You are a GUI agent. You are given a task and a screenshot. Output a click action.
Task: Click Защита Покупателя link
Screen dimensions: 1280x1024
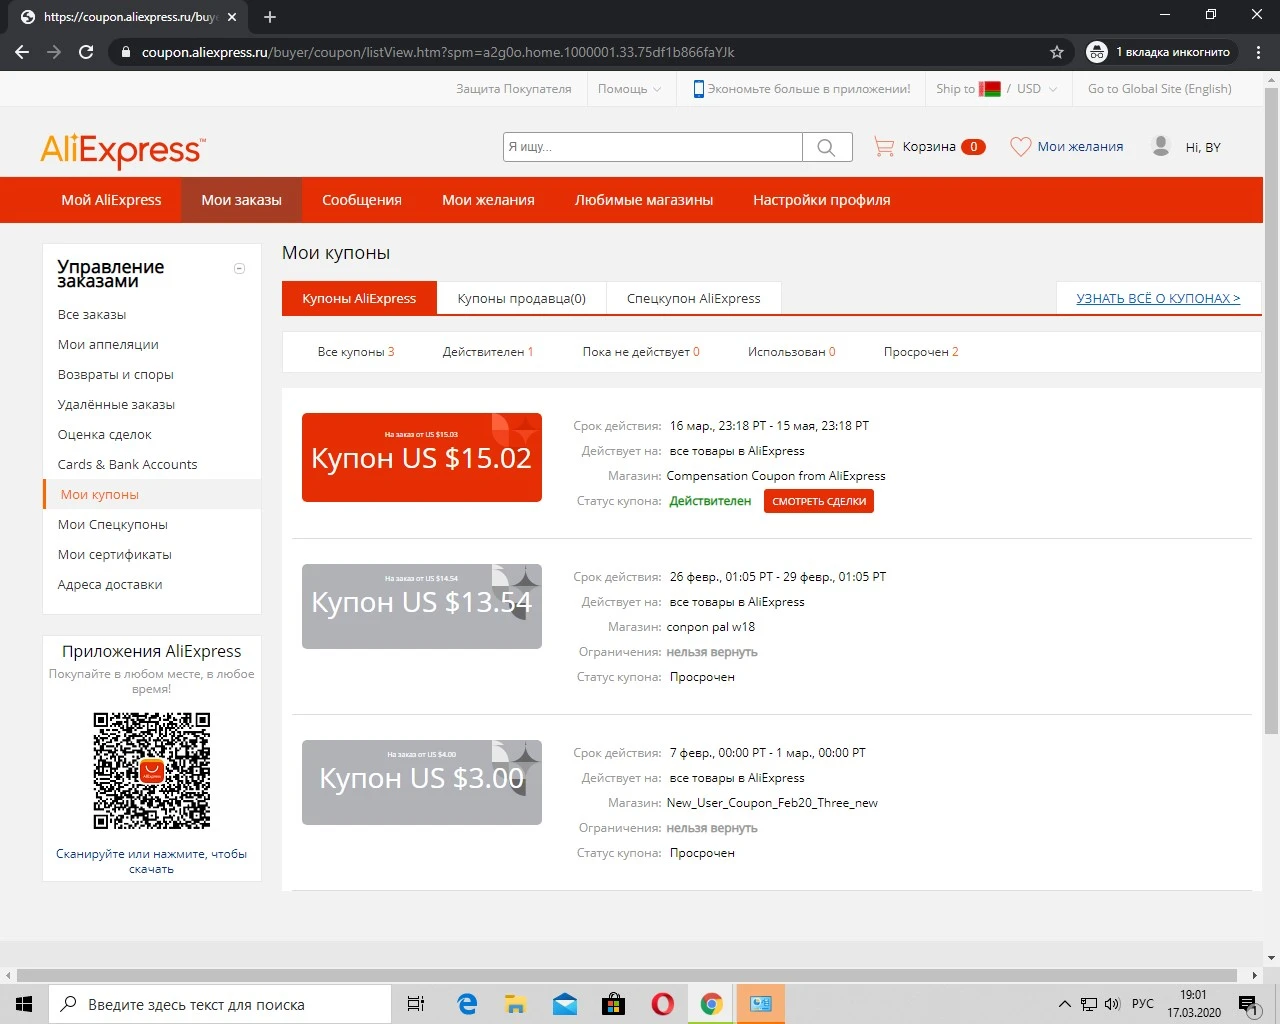[x=514, y=89]
